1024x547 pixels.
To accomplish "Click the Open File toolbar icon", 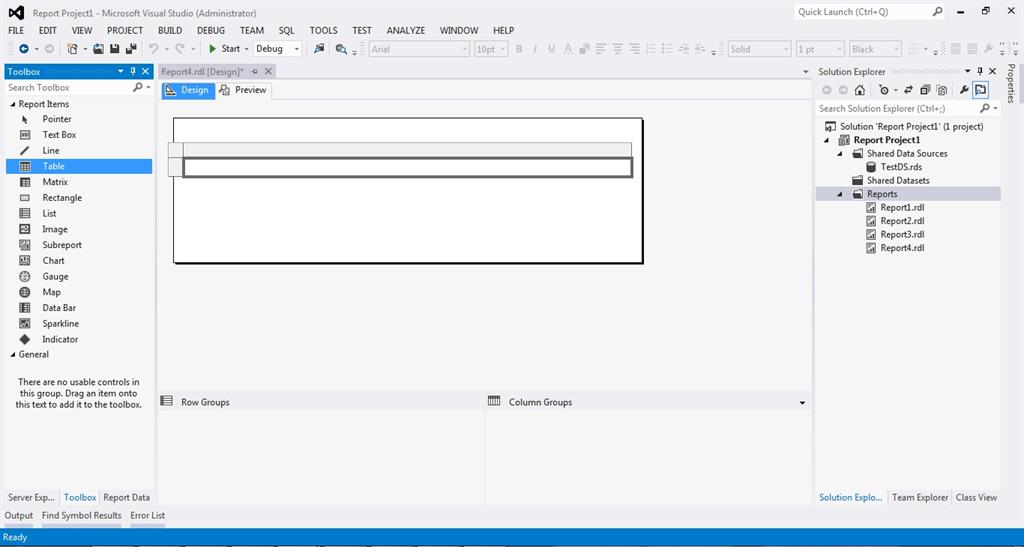I will coord(99,49).
